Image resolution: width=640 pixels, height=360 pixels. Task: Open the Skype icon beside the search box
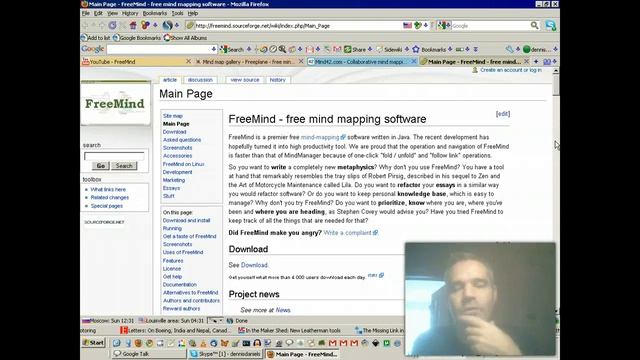(550, 25)
